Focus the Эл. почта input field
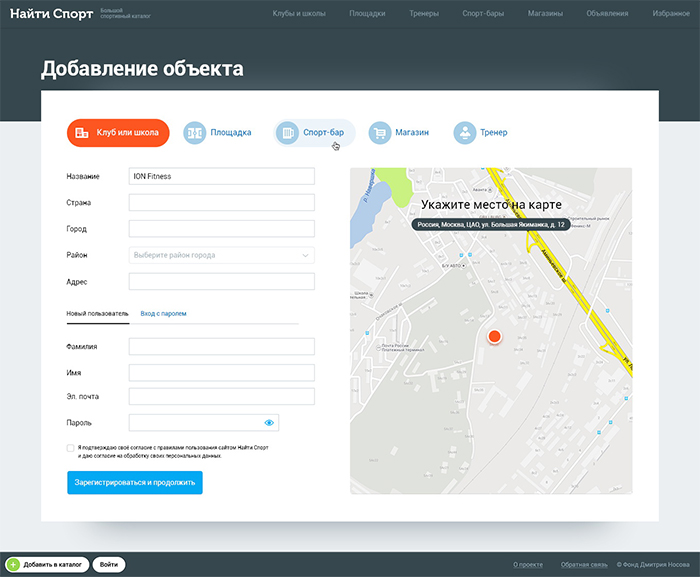Image resolution: width=700 pixels, height=577 pixels. pyautogui.click(x=222, y=396)
